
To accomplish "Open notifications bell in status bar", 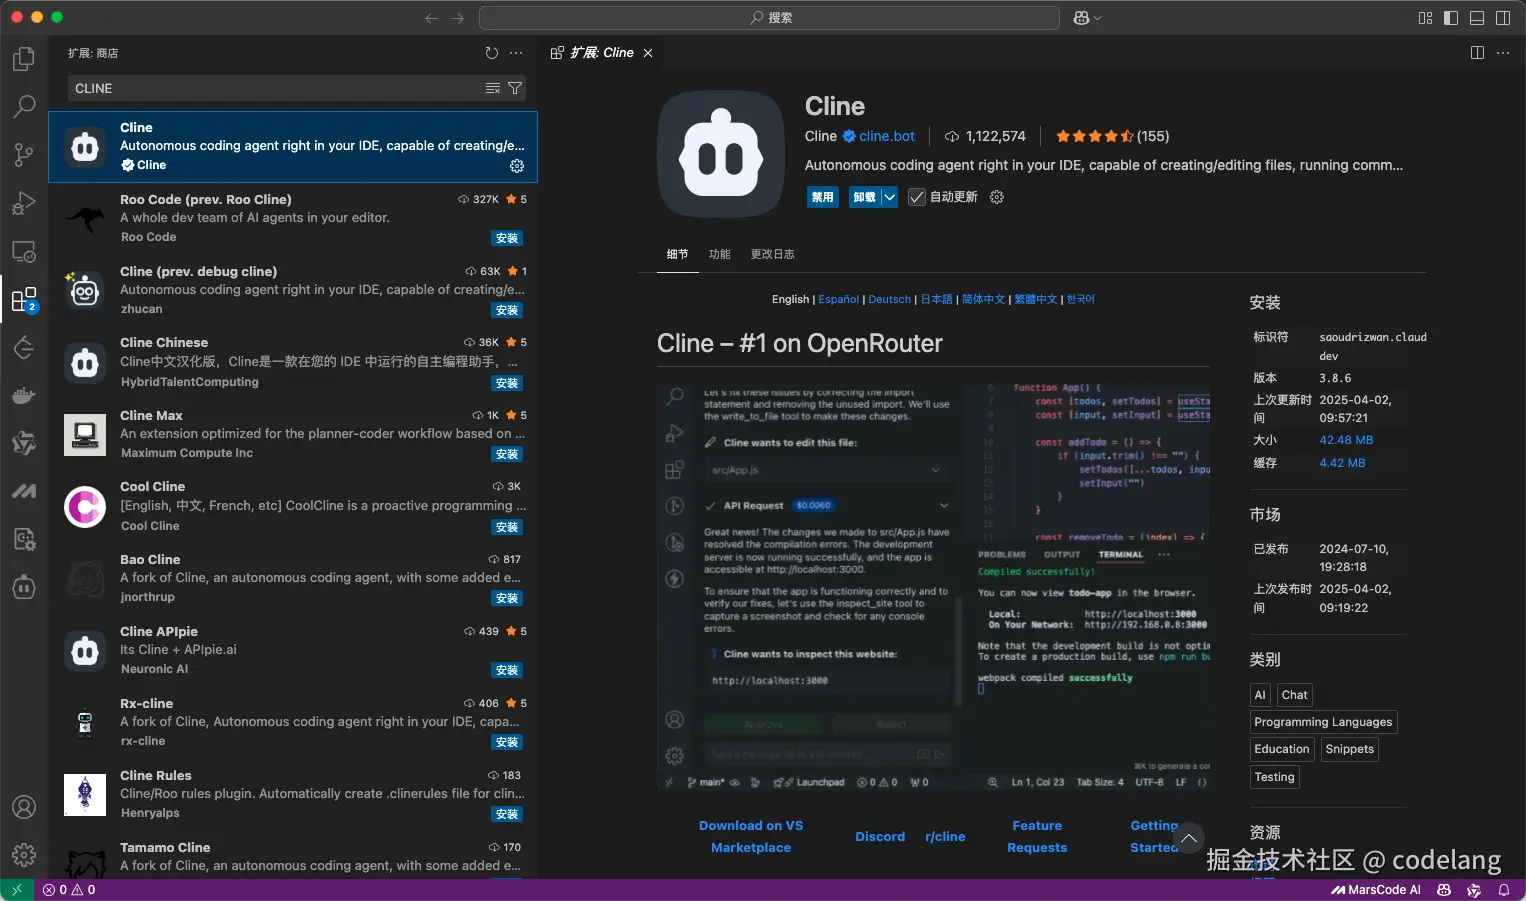I will [1503, 889].
